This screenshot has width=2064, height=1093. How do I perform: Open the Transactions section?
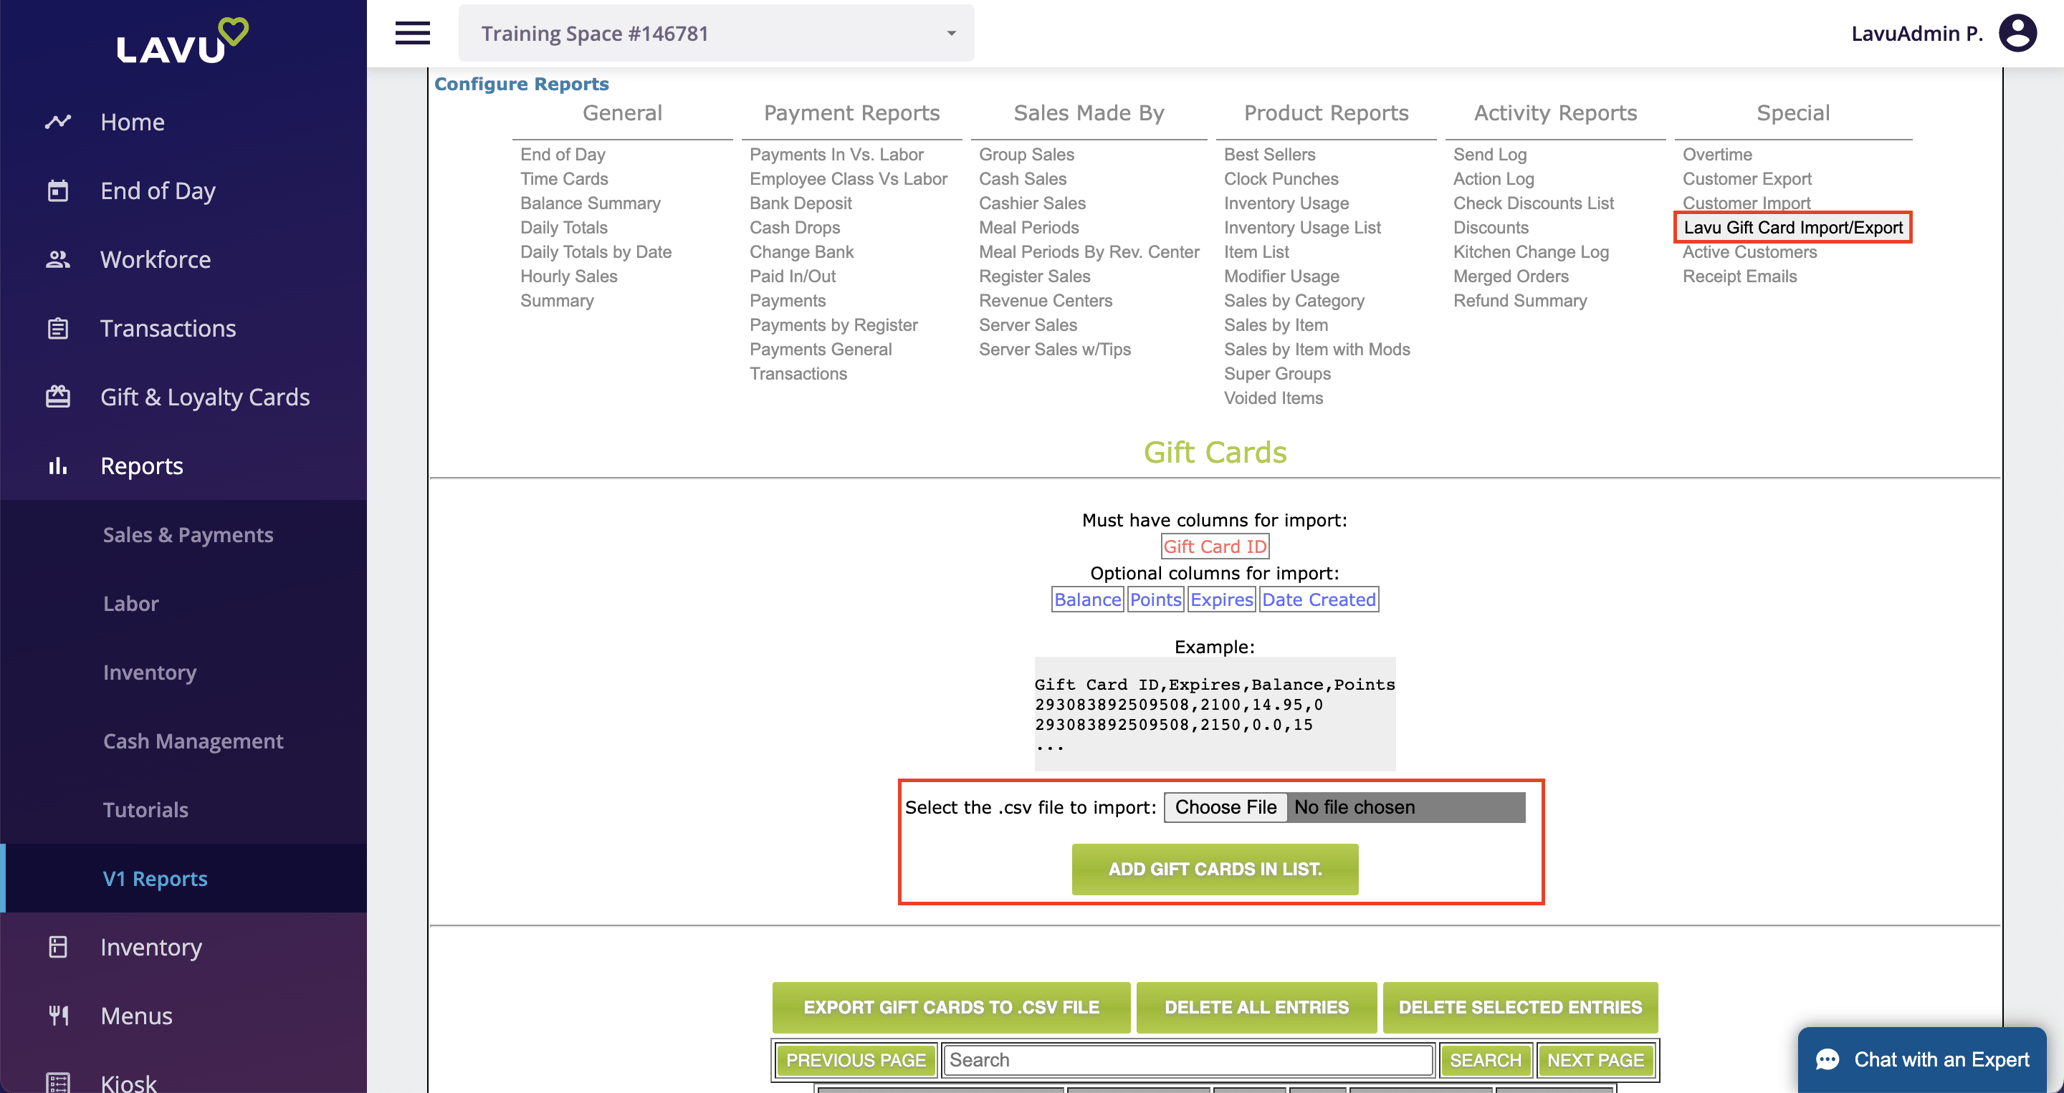167,327
